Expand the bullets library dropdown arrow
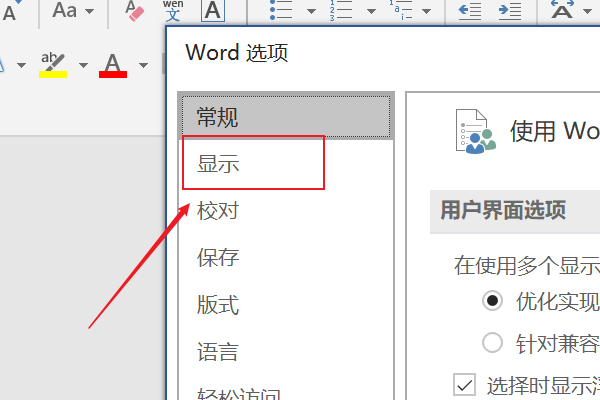The height and width of the screenshot is (400, 600). [x=311, y=11]
